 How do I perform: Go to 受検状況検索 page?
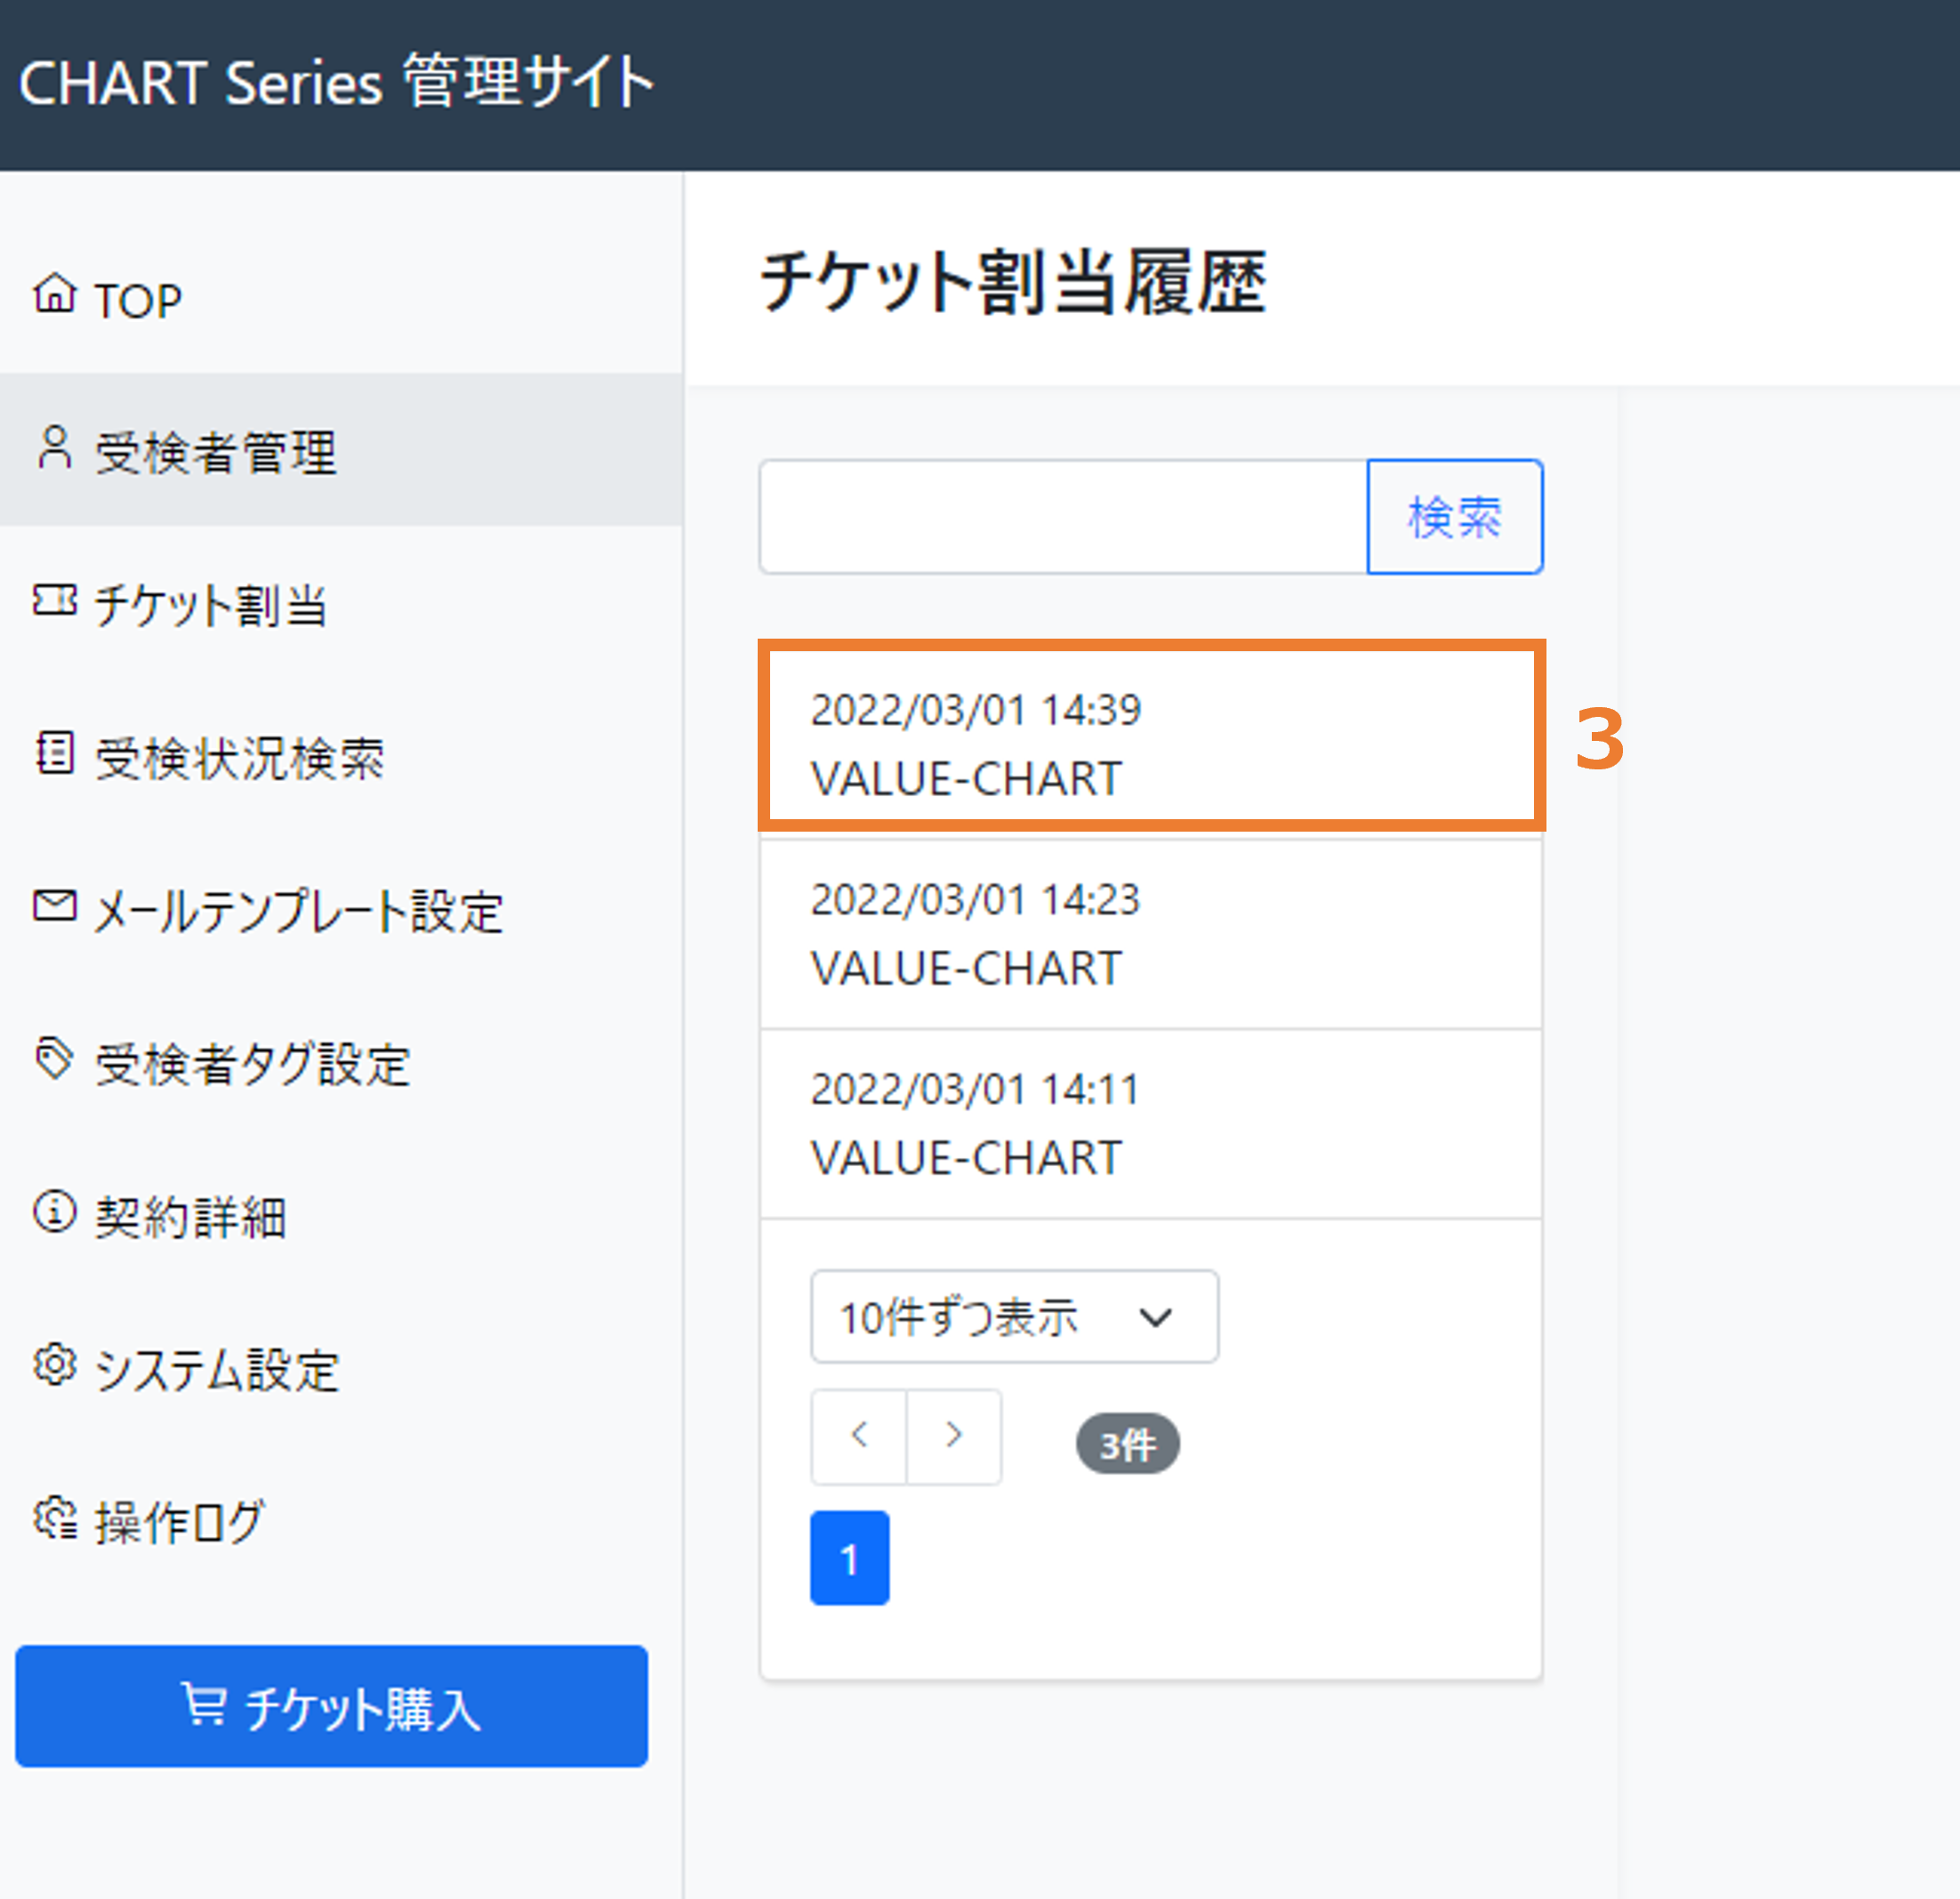tap(341, 756)
